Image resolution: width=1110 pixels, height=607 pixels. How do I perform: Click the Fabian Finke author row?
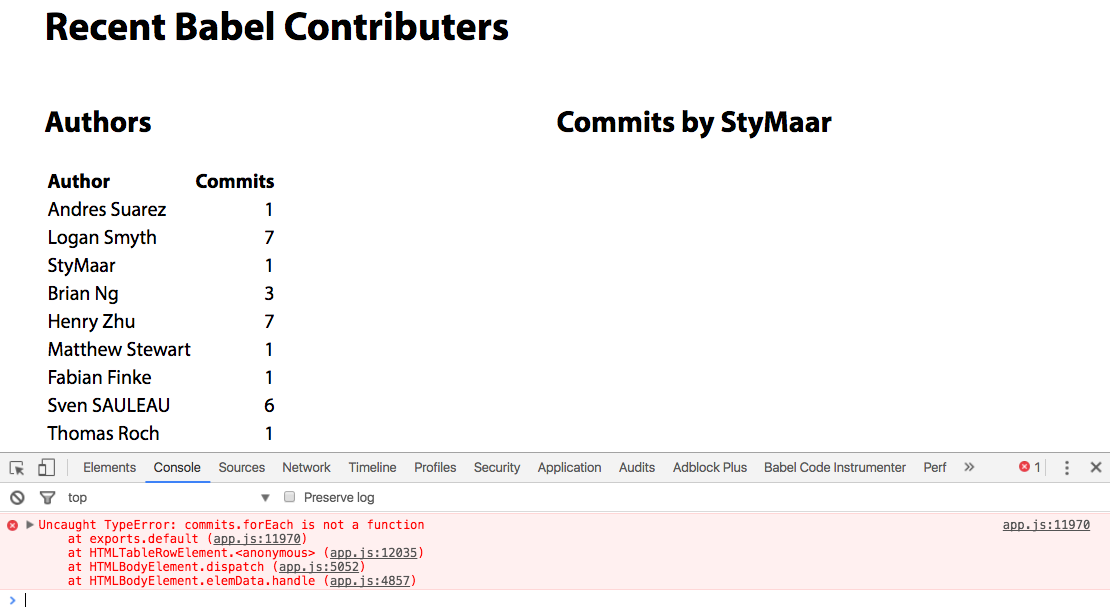tap(161, 378)
